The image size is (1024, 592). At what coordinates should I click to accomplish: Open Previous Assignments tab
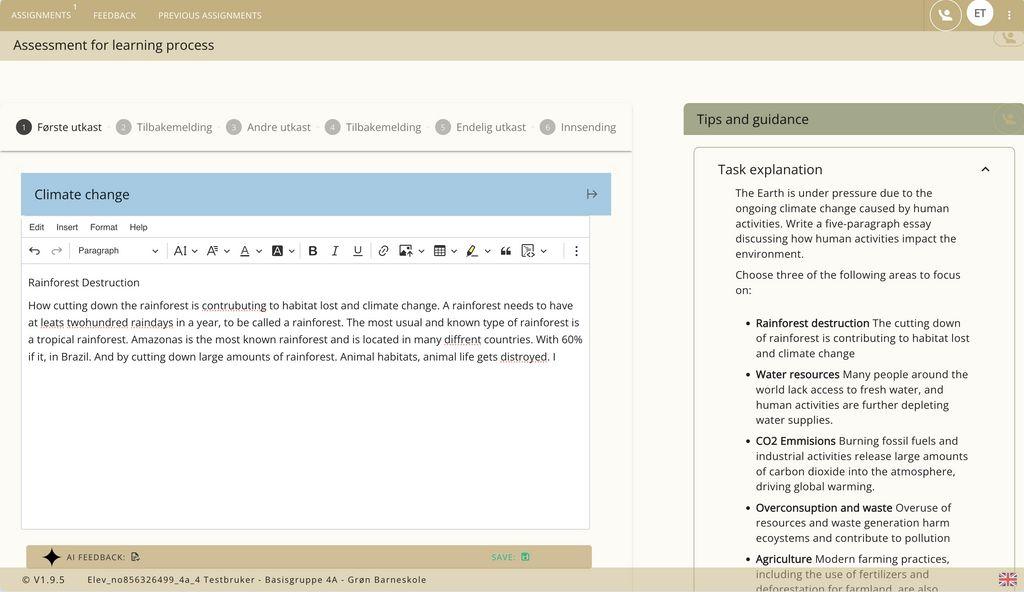pos(210,15)
